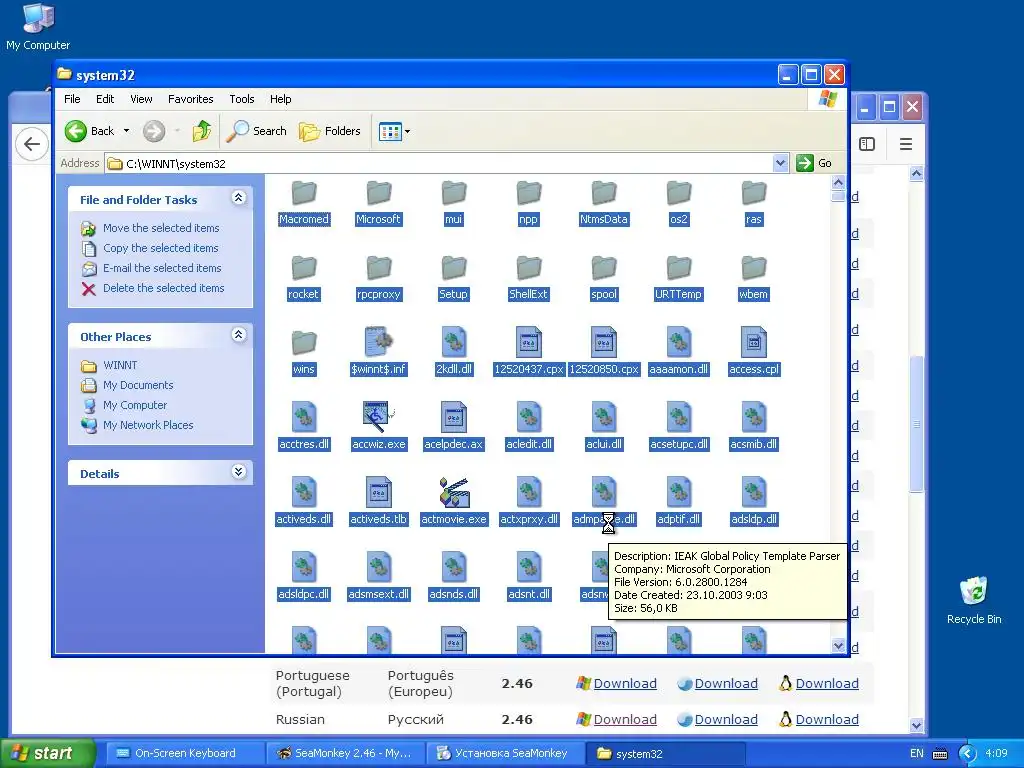The image size is (1024, 768).
Task: Open the Search toolbar button
Action: point(257,131)
